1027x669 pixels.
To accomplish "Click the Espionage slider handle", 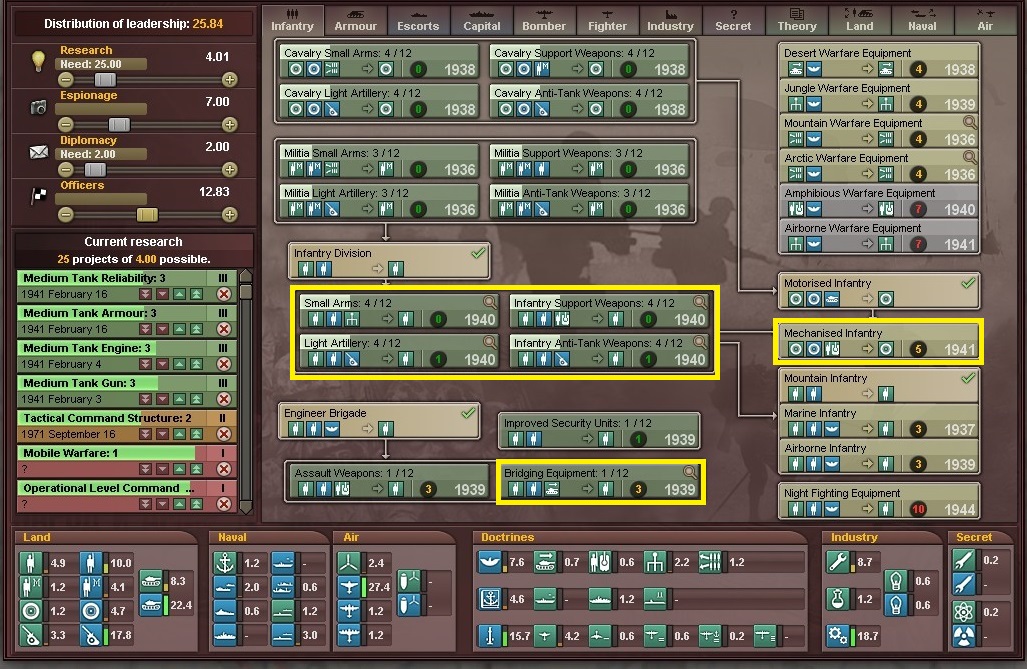I will click(x=119, y=124).
